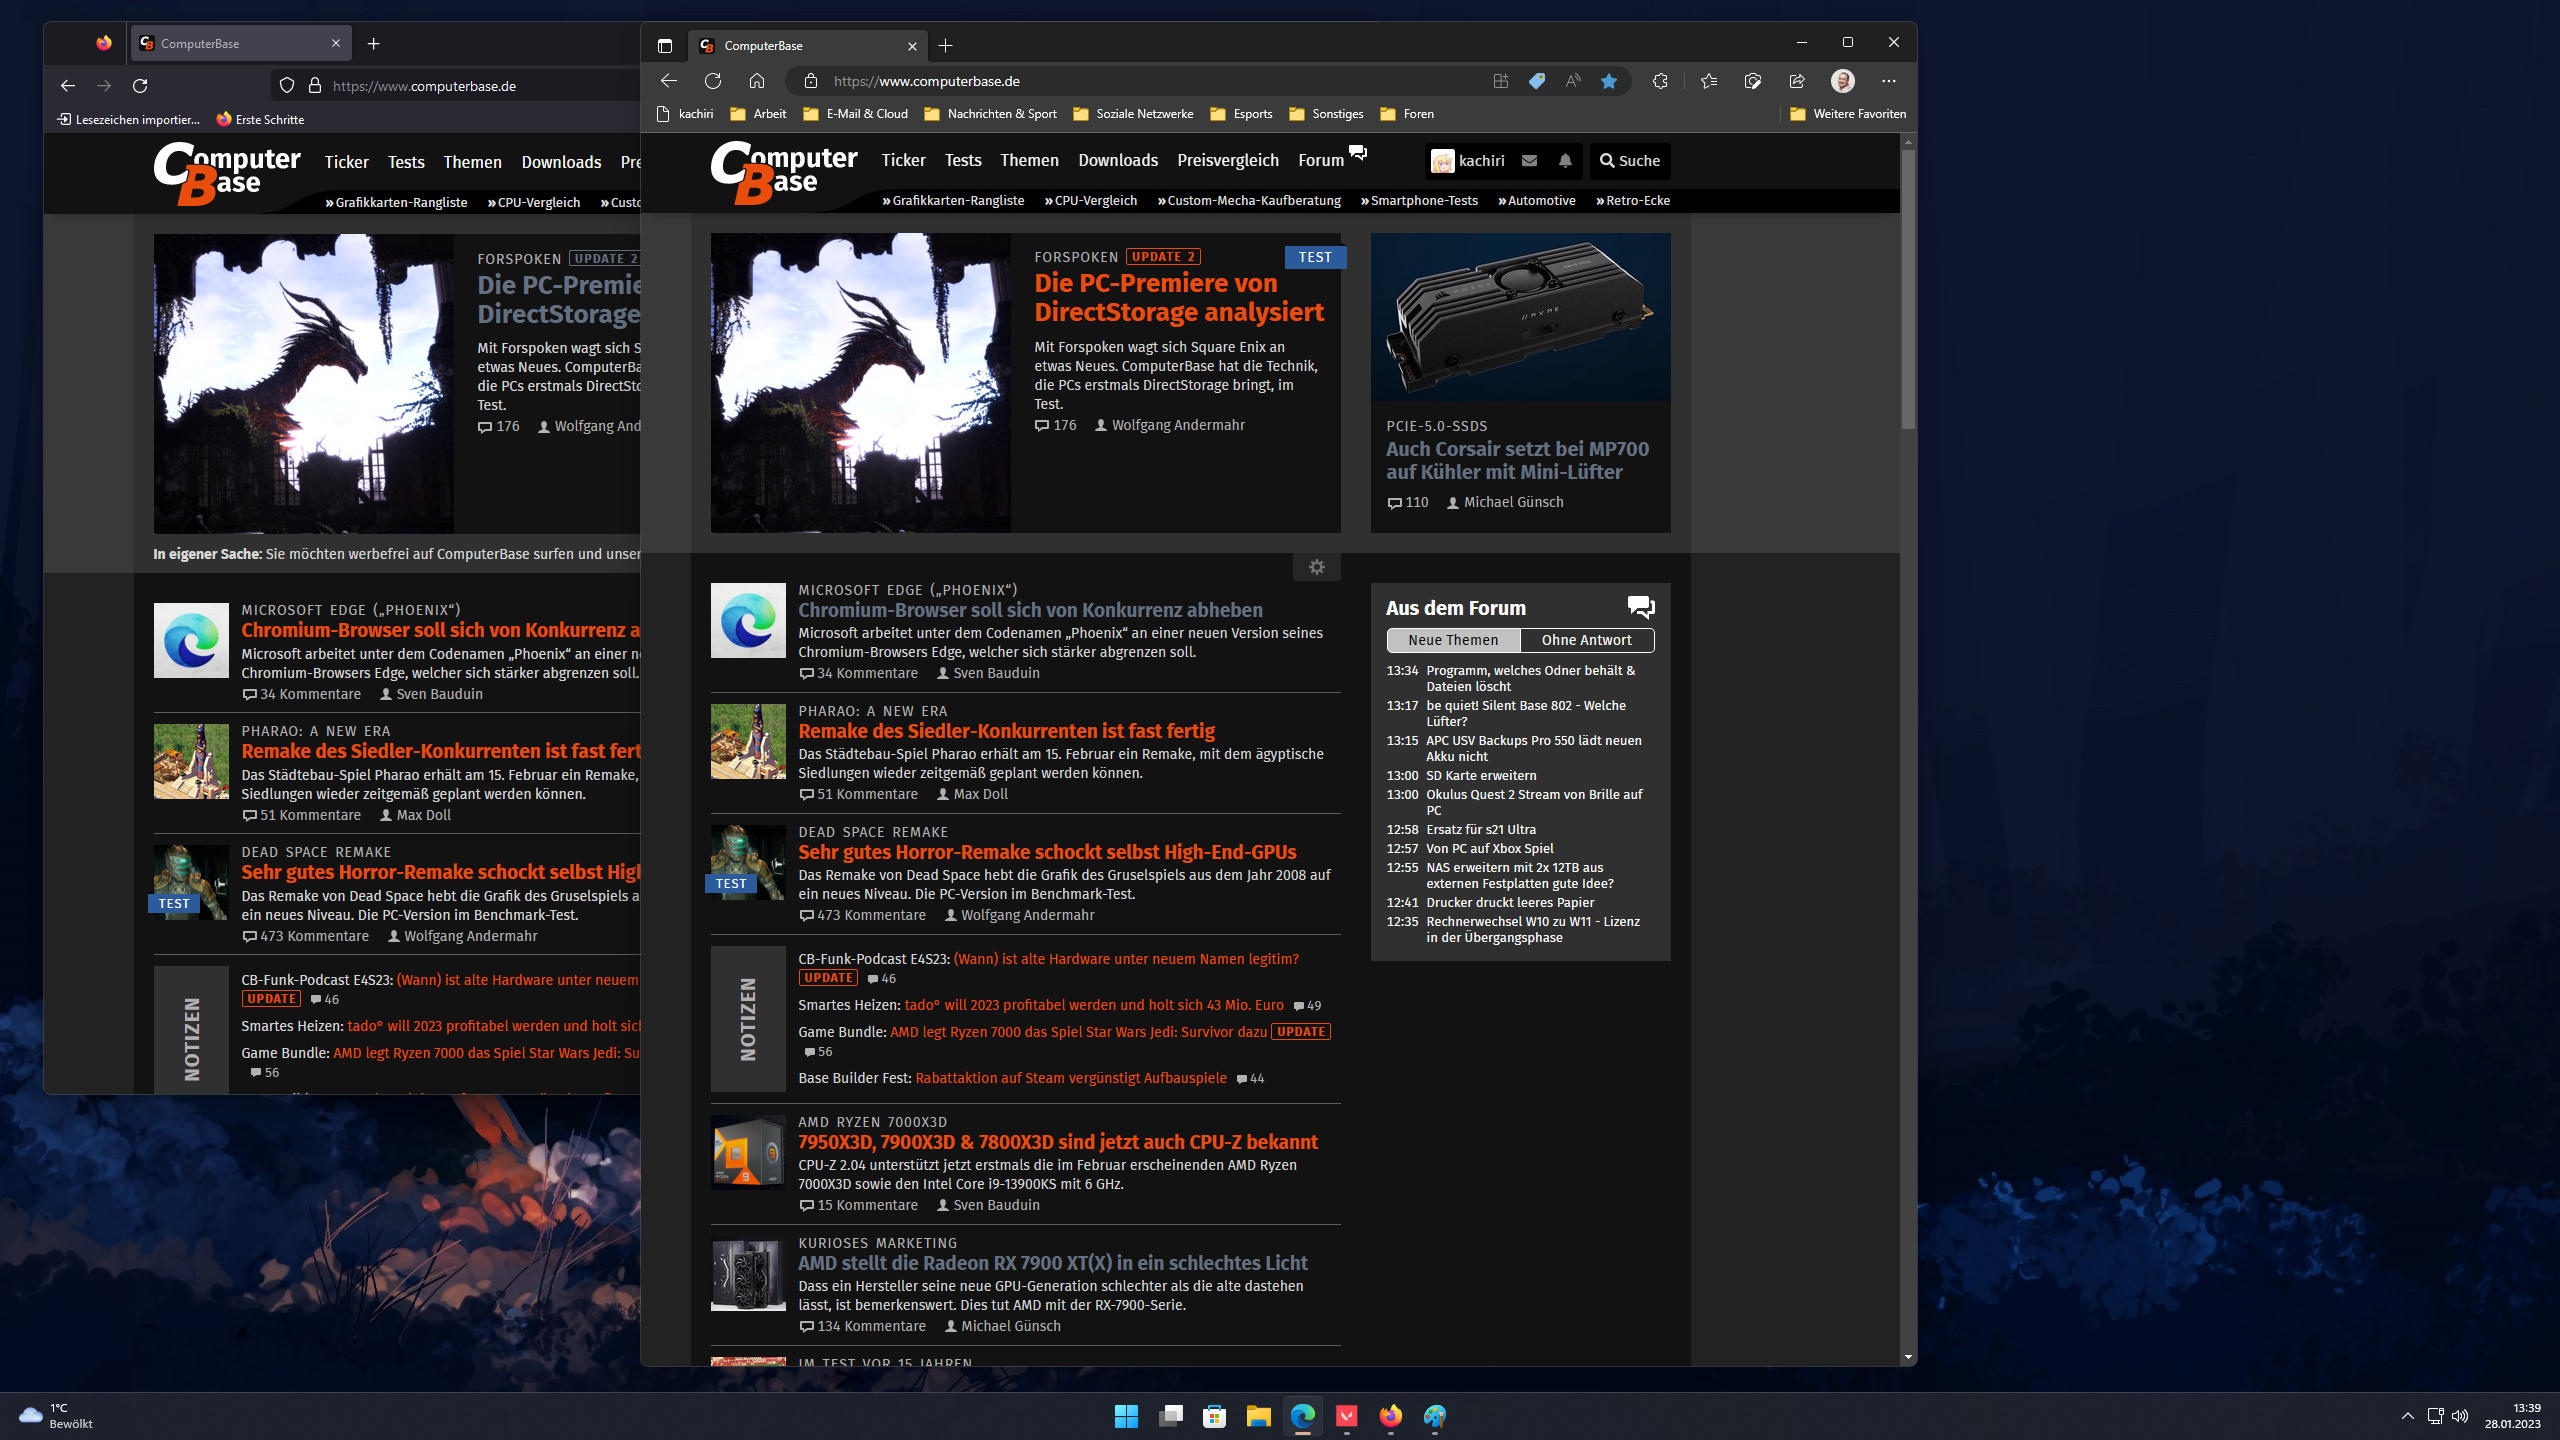This screenshot has height=1440, width=2560.
Task: Expand the Weitere Favoriten folder
Action: (1848, 114)
